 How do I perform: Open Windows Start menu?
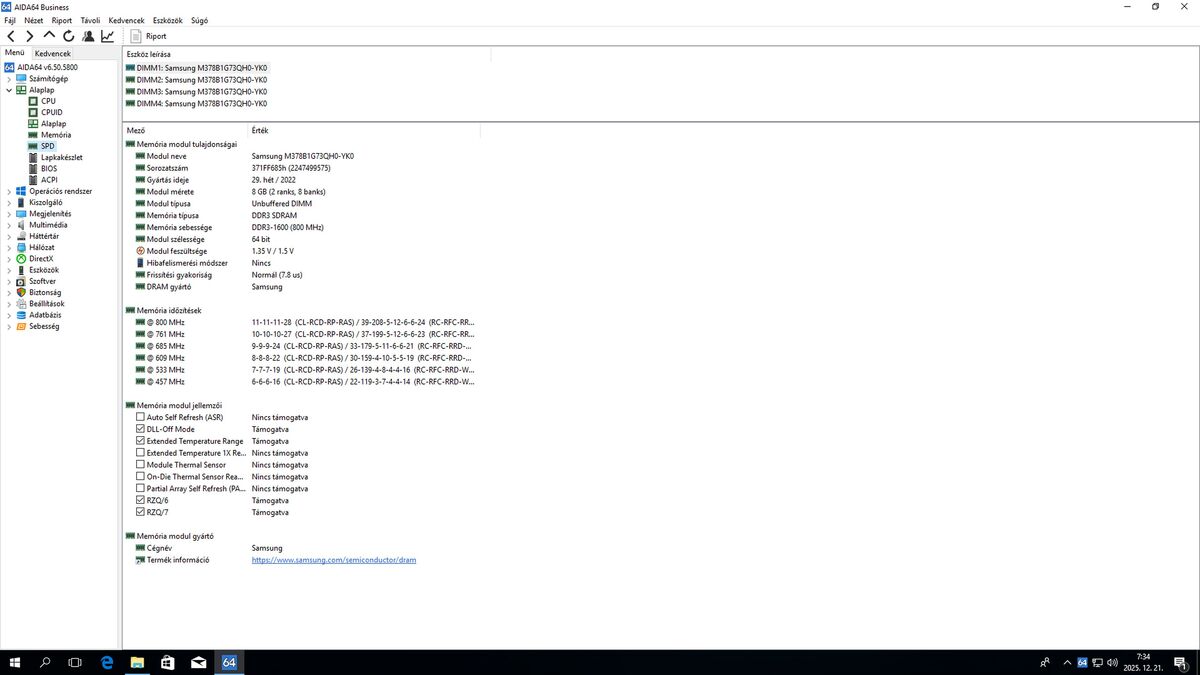pyautogui.click(x=15, y=662)
